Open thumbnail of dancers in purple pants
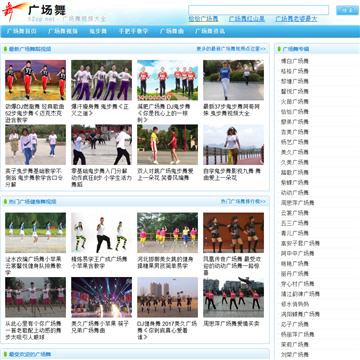The height and width of the screenshot is (360, 360). point(101,80)
